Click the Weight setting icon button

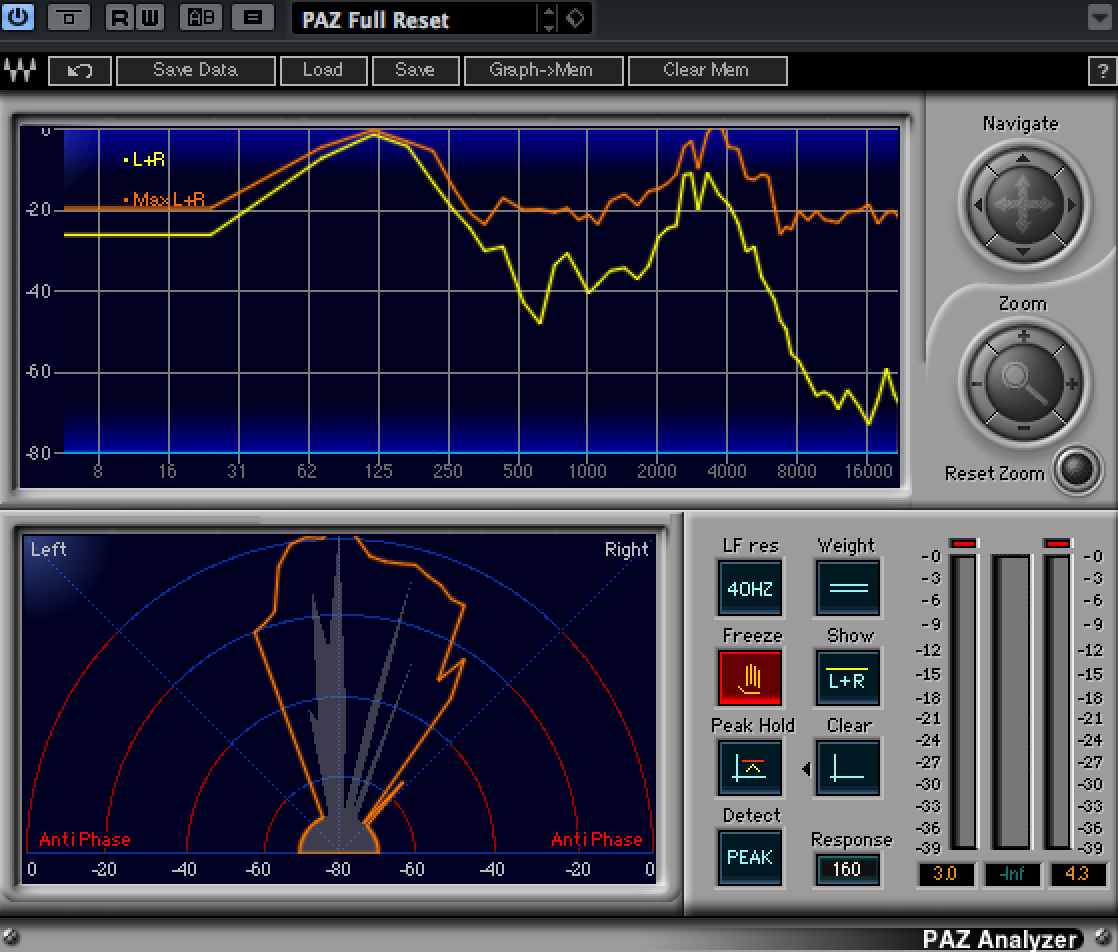tap(847, 588)
